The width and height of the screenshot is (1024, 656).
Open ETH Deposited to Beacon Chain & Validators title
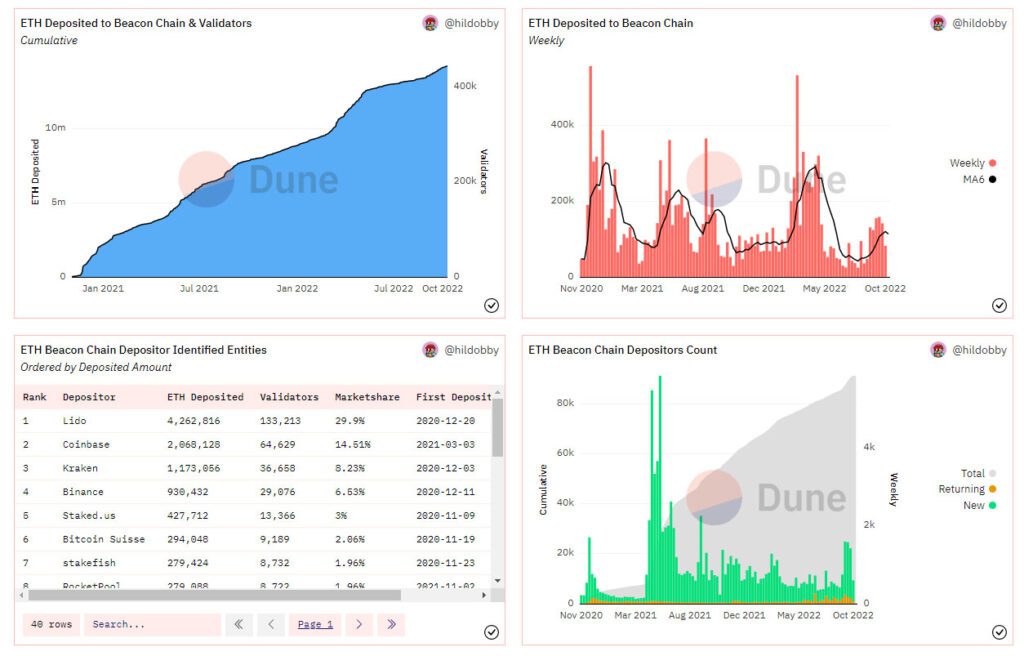pyautogui.click(x=136, y=24)
